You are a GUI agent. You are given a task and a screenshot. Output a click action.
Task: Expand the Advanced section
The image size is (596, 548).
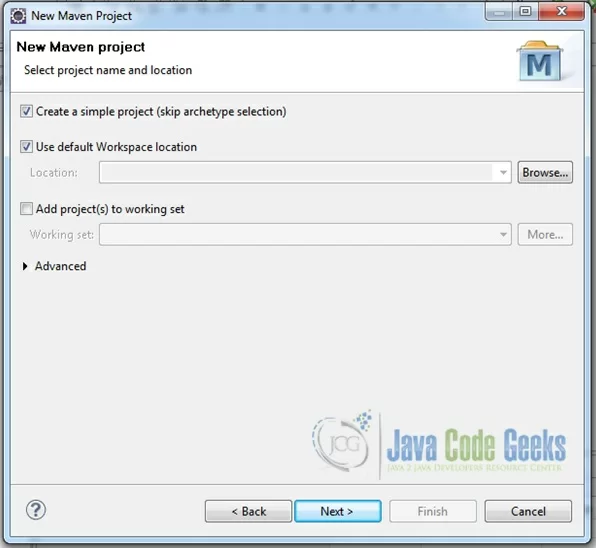point(25,266)
